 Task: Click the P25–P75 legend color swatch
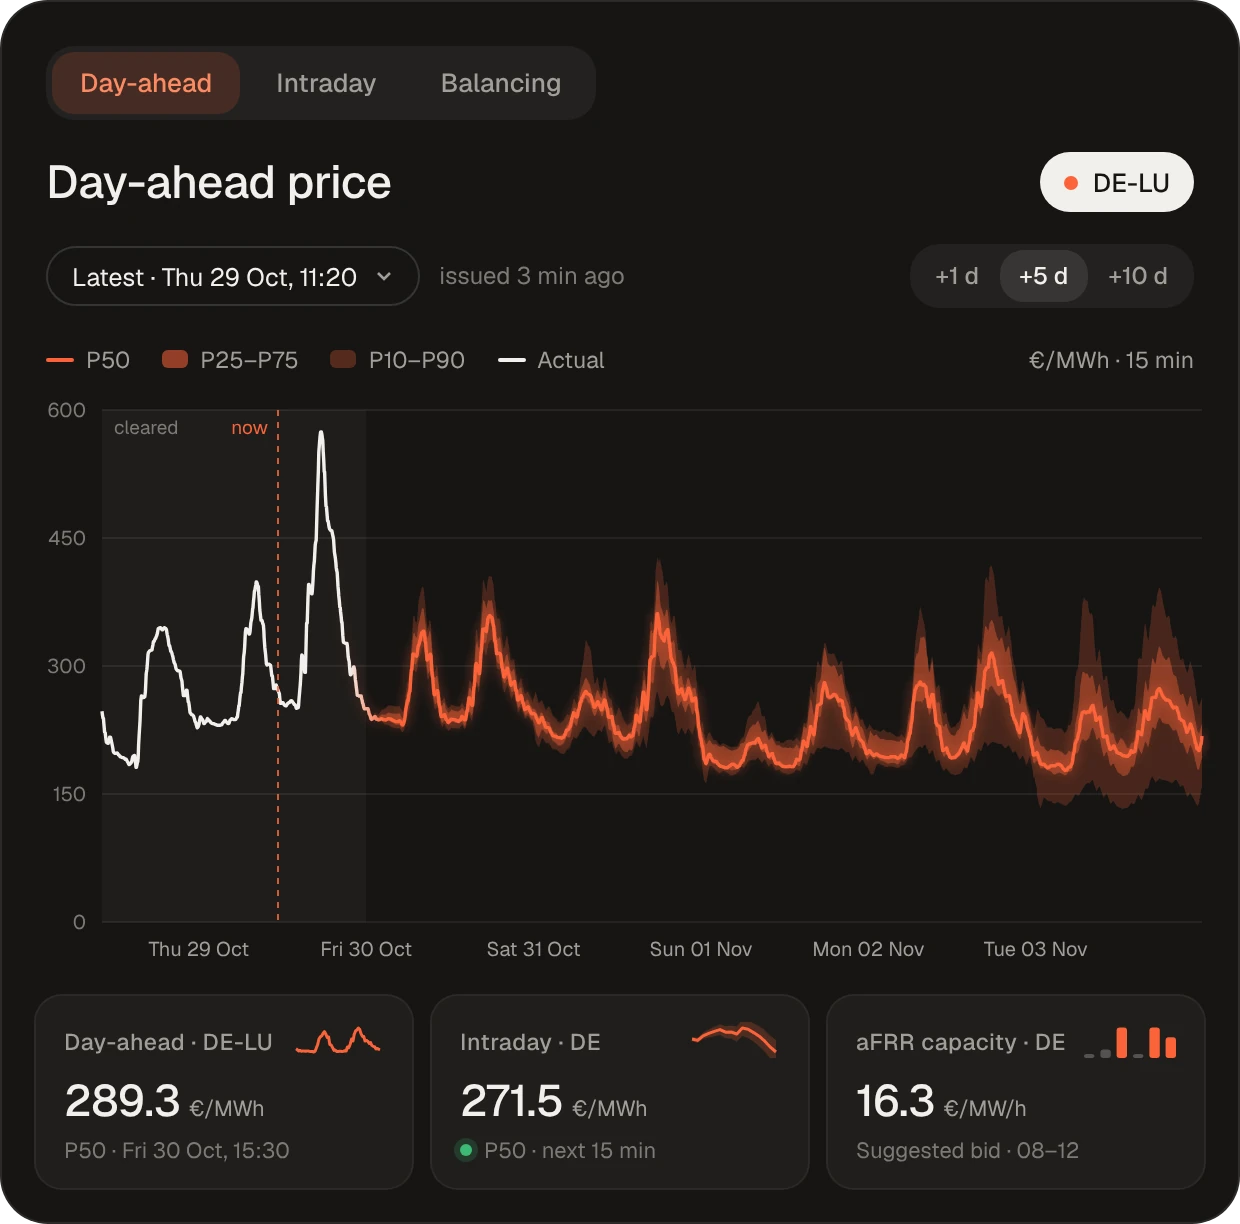175,360
